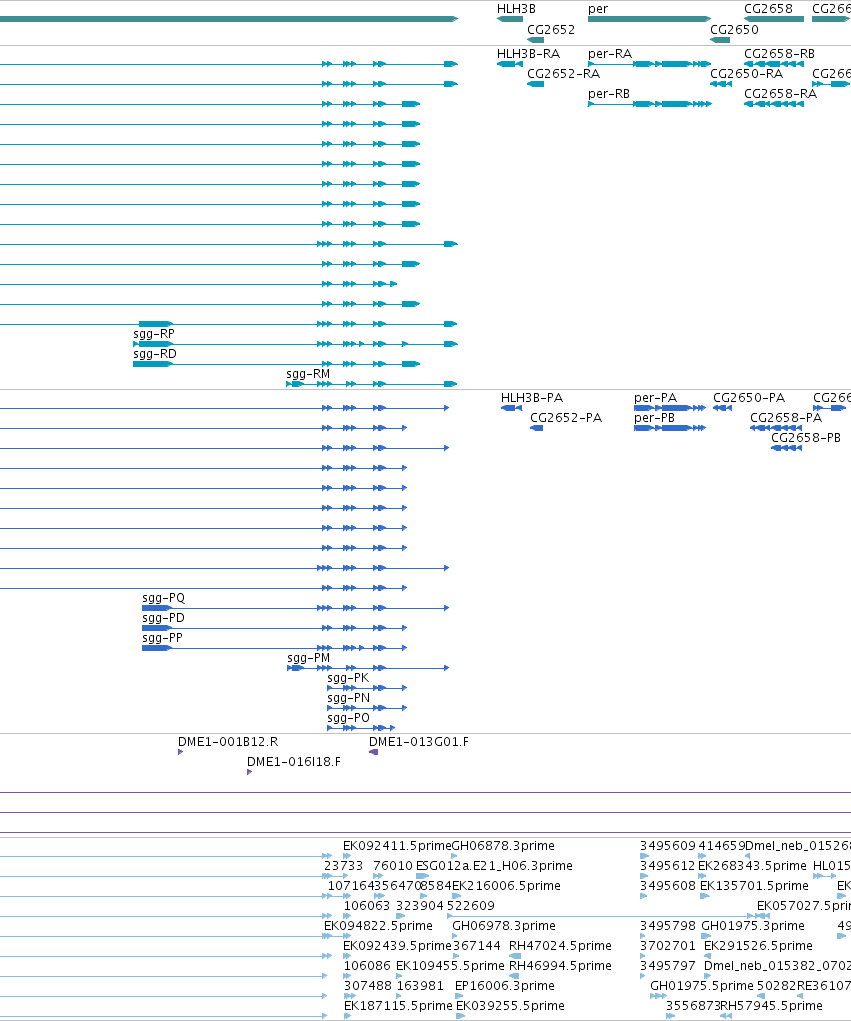
Task: Select the per-RB transcript
Action: click(649, 104)
